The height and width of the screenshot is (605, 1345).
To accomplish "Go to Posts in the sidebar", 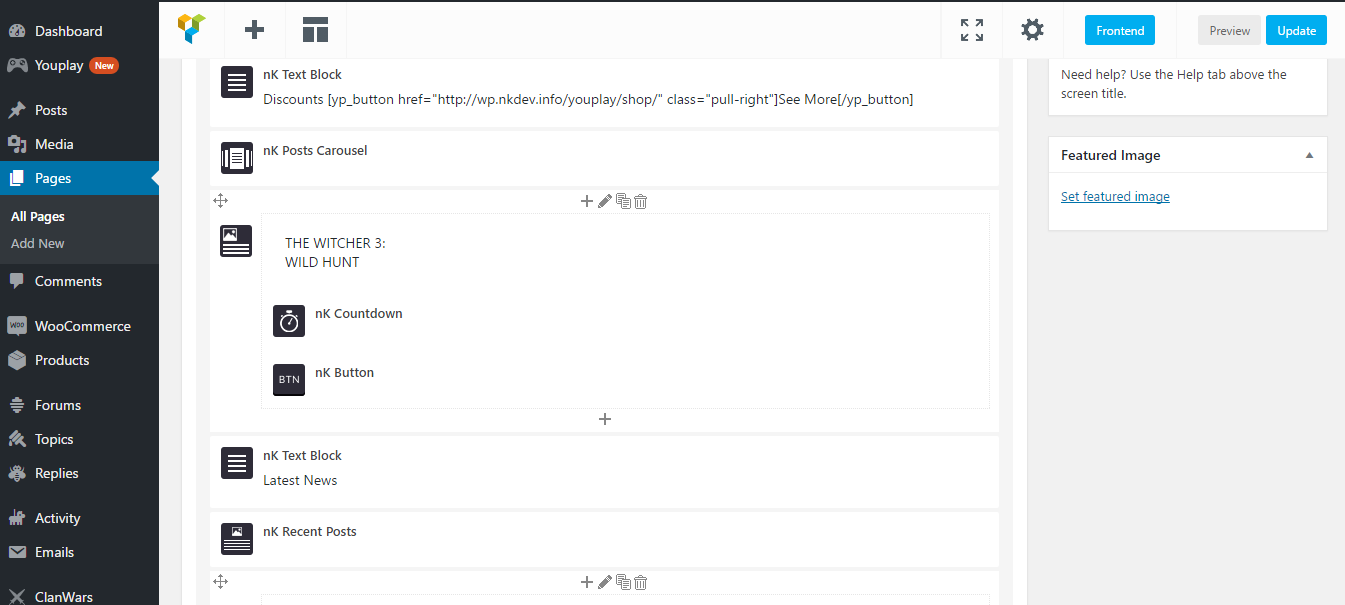I will [x=79, y=110].
